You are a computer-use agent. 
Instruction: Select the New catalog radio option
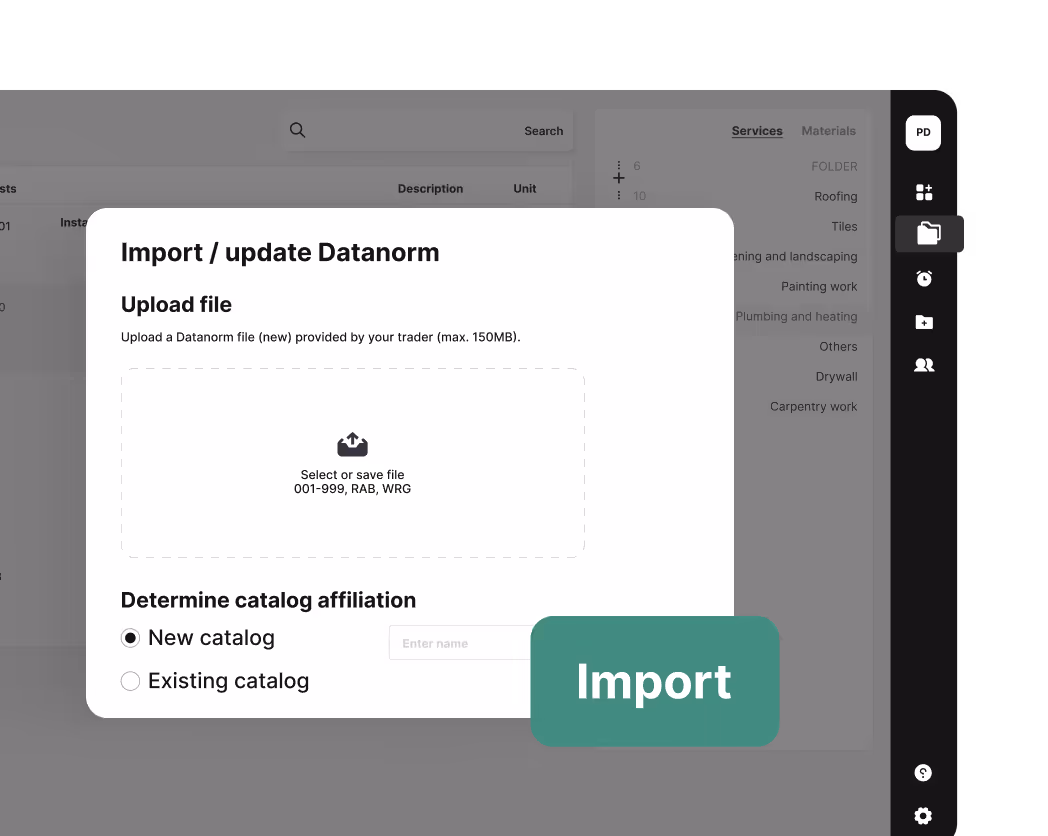coord(130,638)
